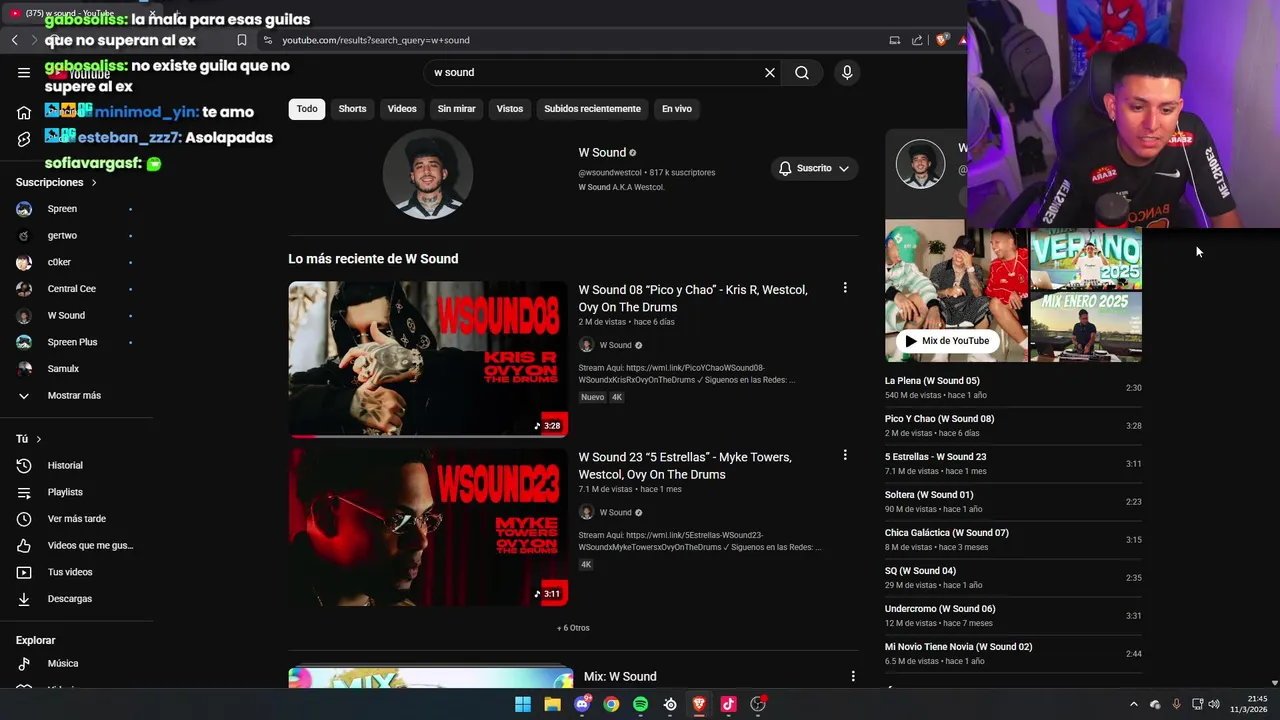This screenshot has width=1280, height=720.
Task: Click the share icon in the address bar
Action: [918, 40]
